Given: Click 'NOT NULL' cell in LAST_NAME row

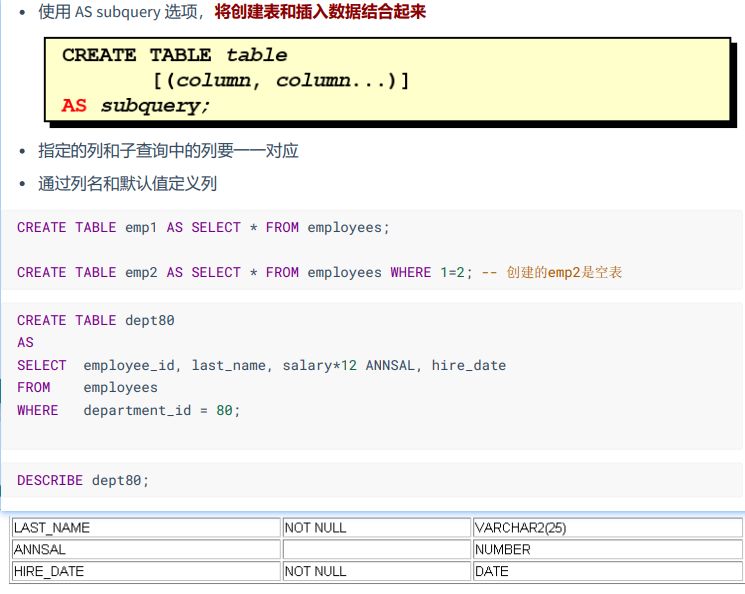Looking at the screenshot, I should (x=377, y=527).
